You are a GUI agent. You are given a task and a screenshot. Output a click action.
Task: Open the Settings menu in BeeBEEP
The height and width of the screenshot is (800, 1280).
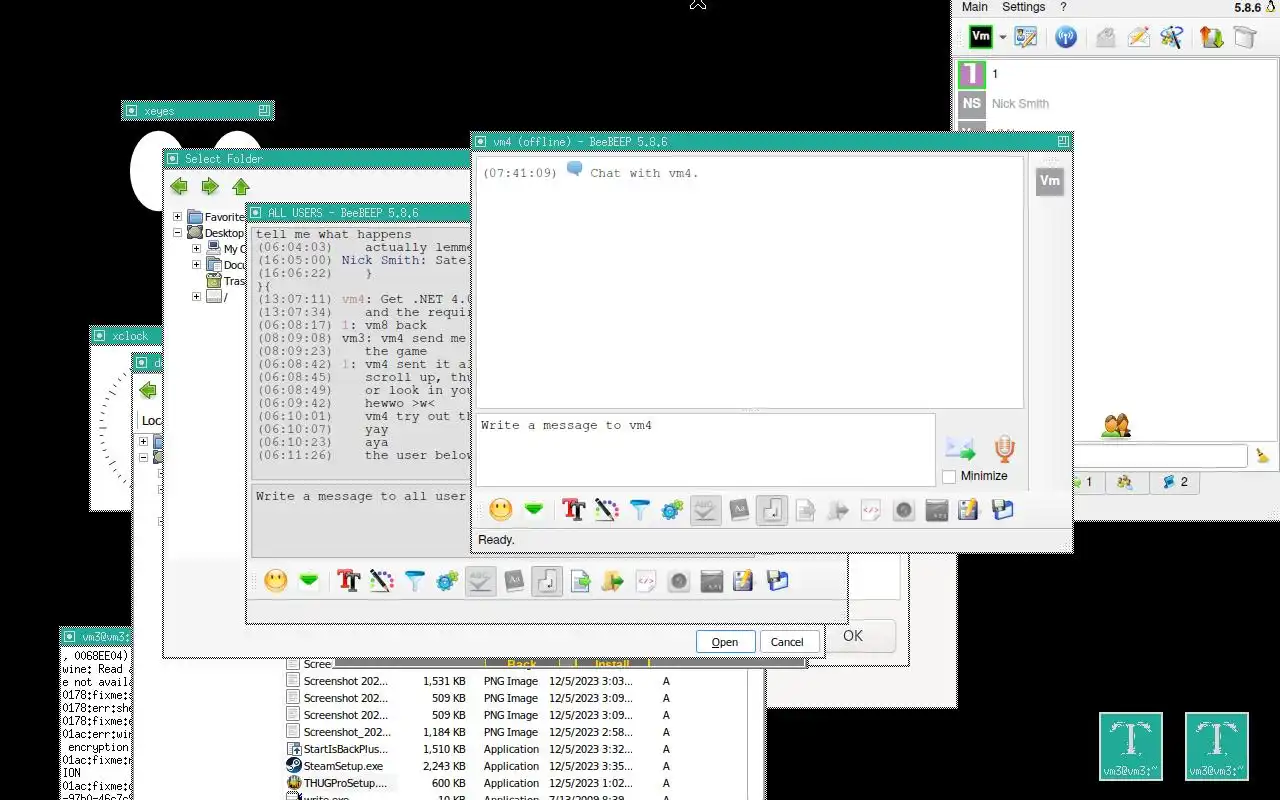click(1024, 7)
